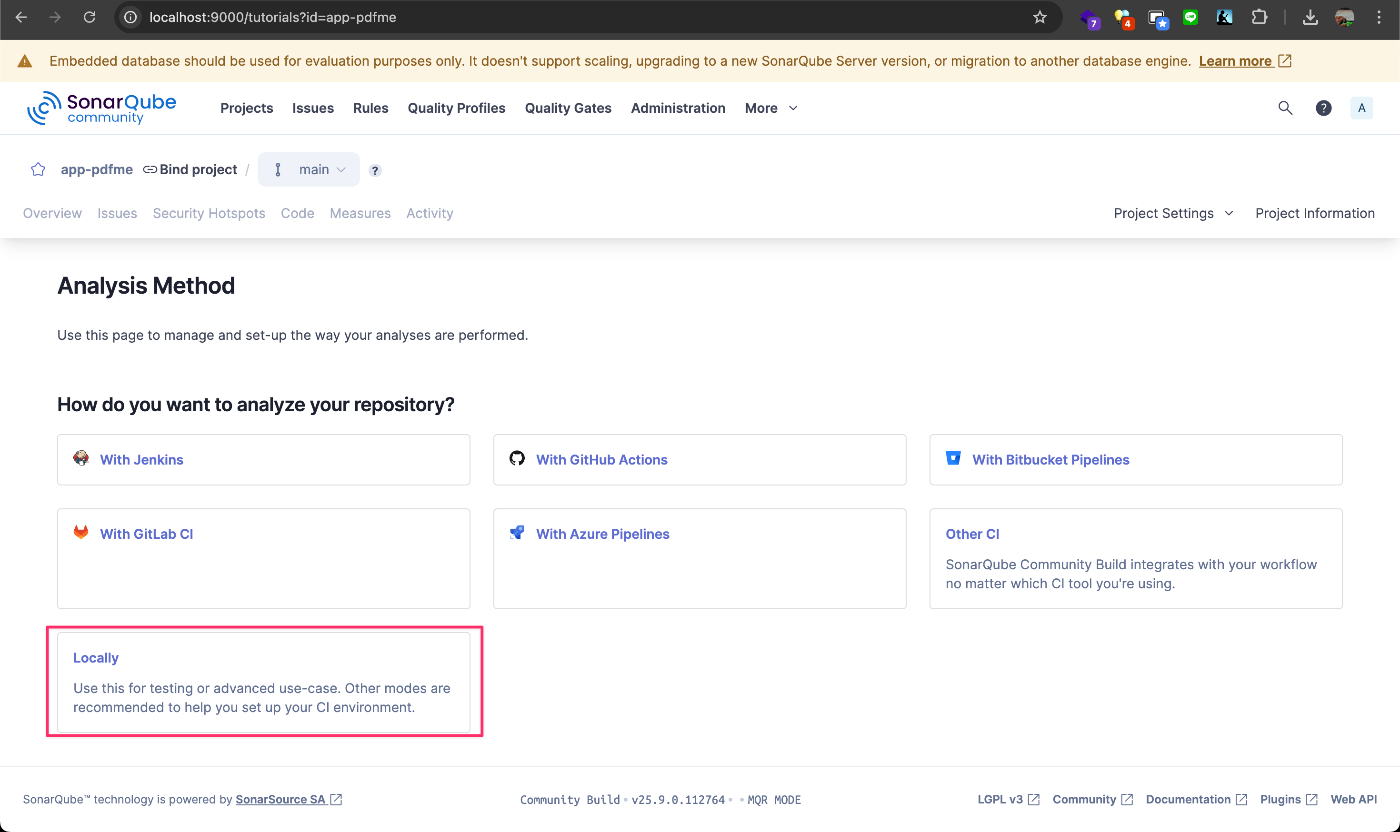Open the help question mark icon in header
The image size is (1400, 832).
pos(1324,108)
